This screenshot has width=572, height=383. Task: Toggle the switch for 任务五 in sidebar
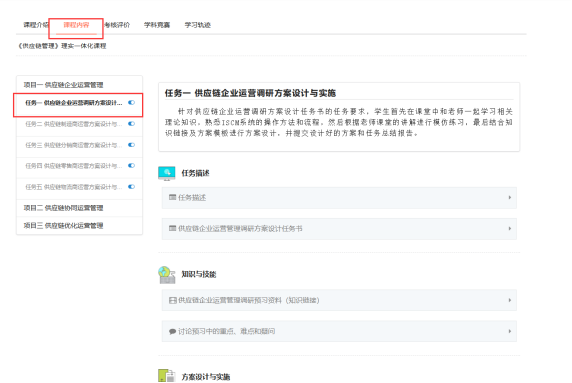(131, 187)
